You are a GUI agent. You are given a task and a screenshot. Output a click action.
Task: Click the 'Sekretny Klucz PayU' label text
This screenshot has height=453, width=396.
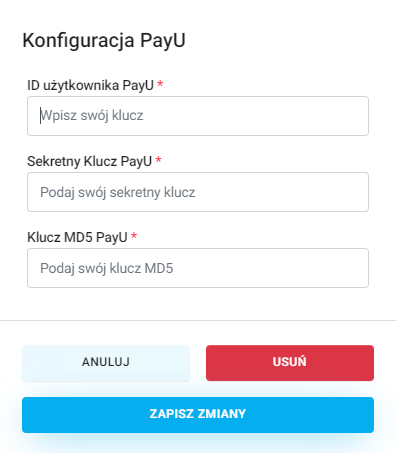[x=89, y=161]
